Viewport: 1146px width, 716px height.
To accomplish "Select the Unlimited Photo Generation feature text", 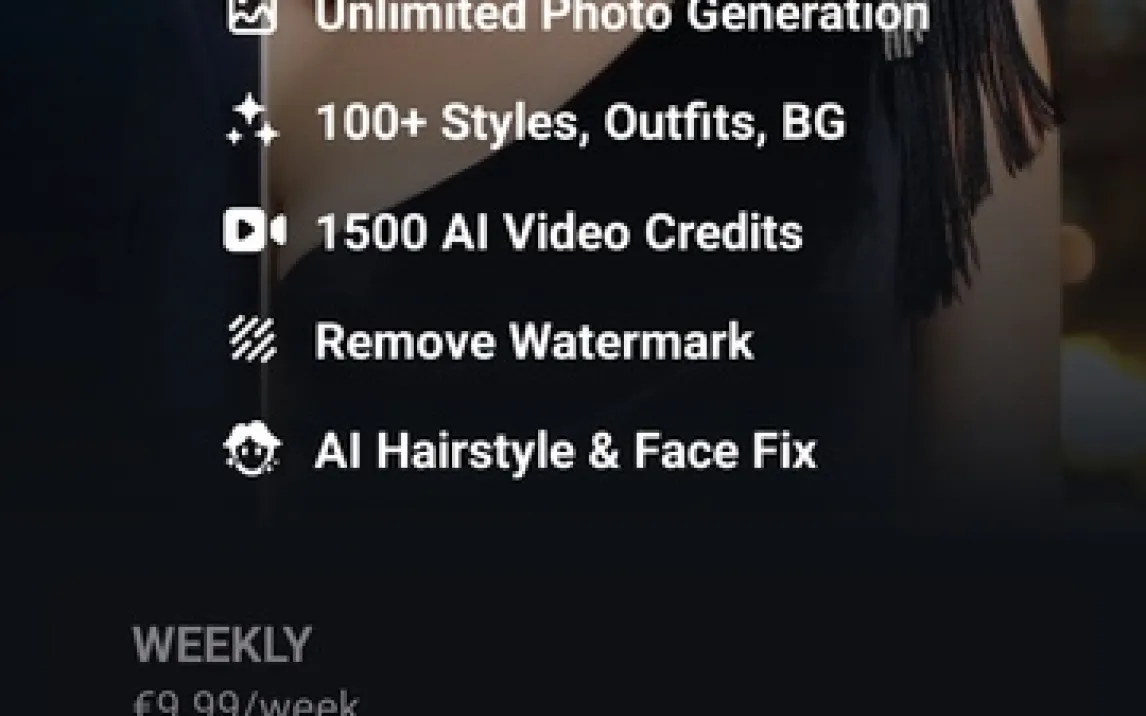I will 622,15.
